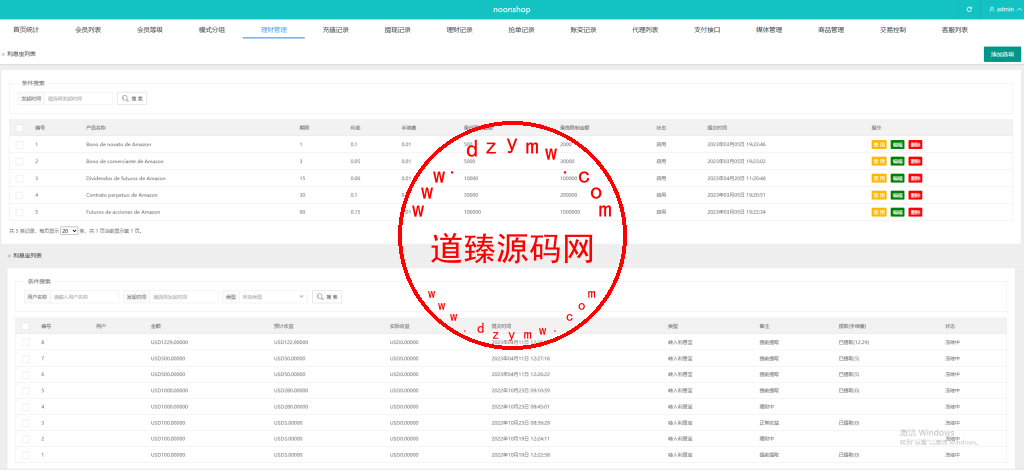Switch to 充值记录 tab

point(336,30)
